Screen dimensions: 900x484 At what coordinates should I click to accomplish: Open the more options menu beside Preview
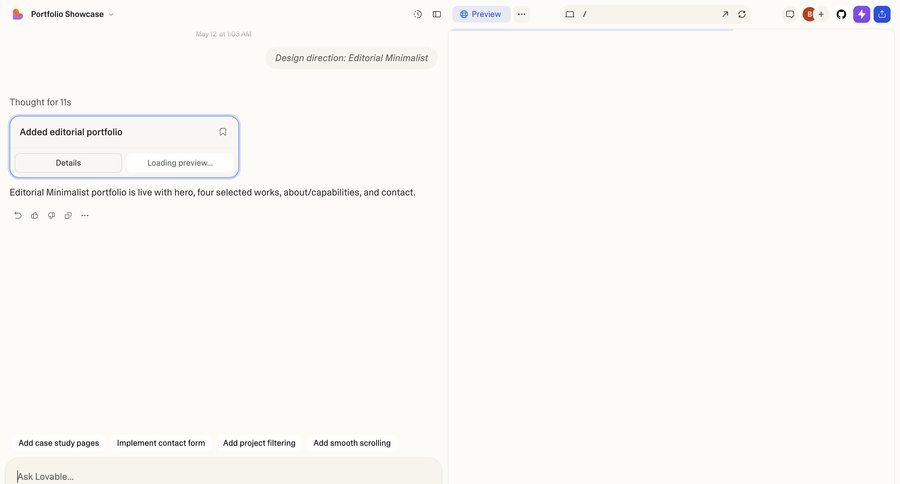[522, 14]
